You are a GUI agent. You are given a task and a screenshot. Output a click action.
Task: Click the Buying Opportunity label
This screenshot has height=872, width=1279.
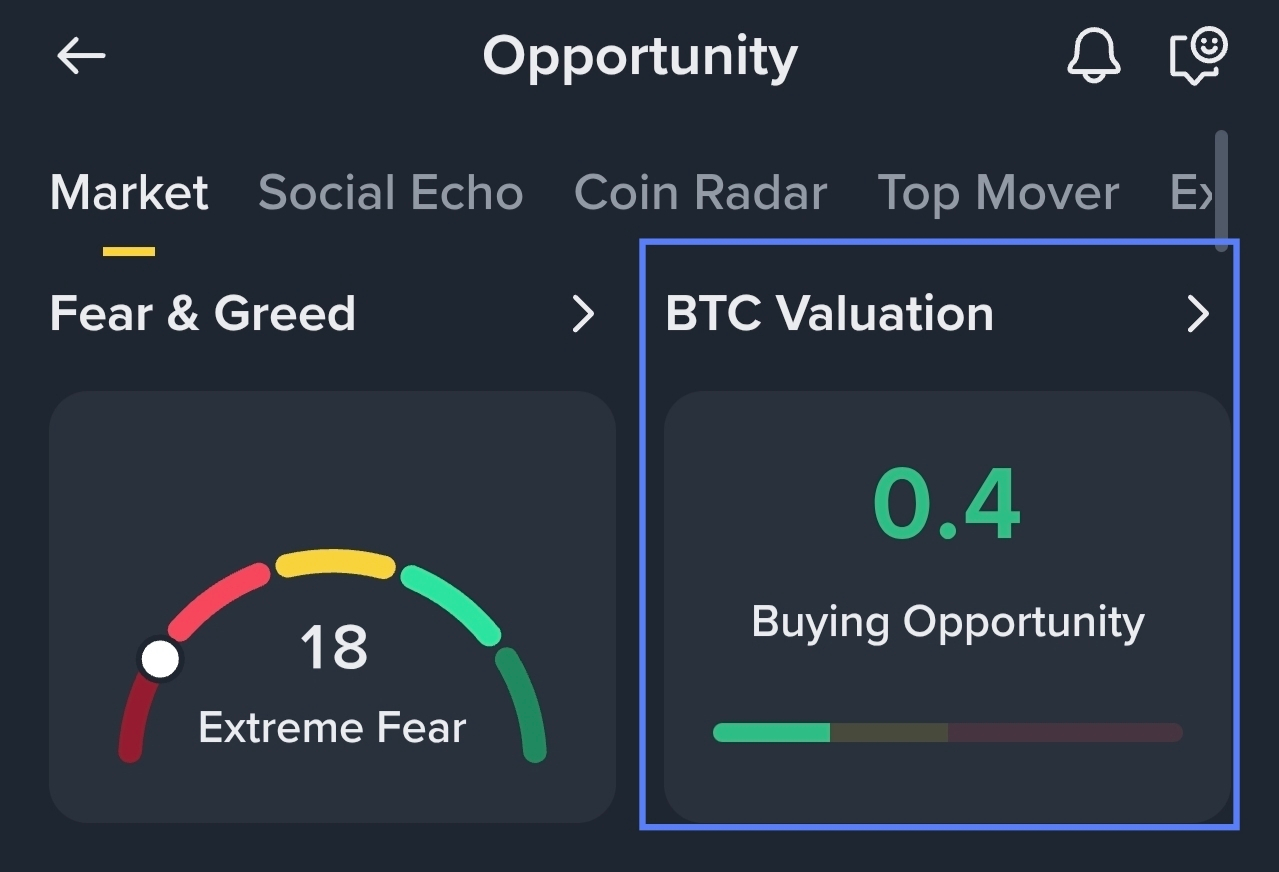(x=948, y=624)
